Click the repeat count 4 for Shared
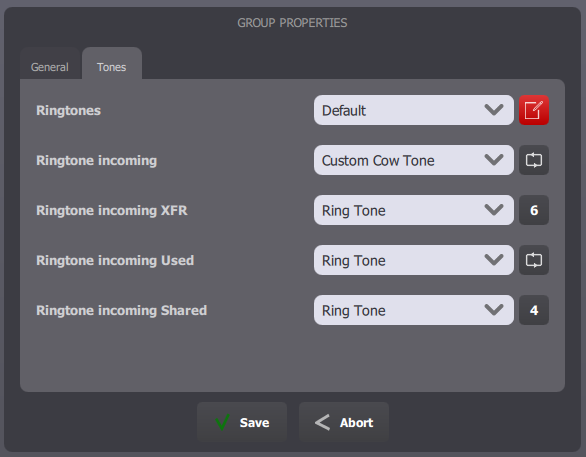 coord(534,310)
